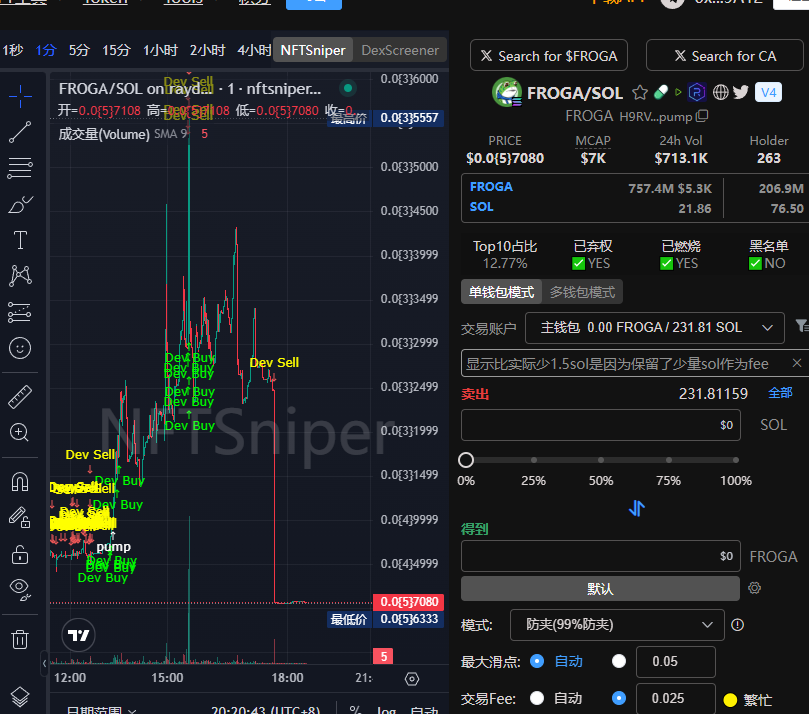This screenshot has height=714, width=809.
Task: Select the NFTSniper chart tab
Action: (x=313, y=51)
